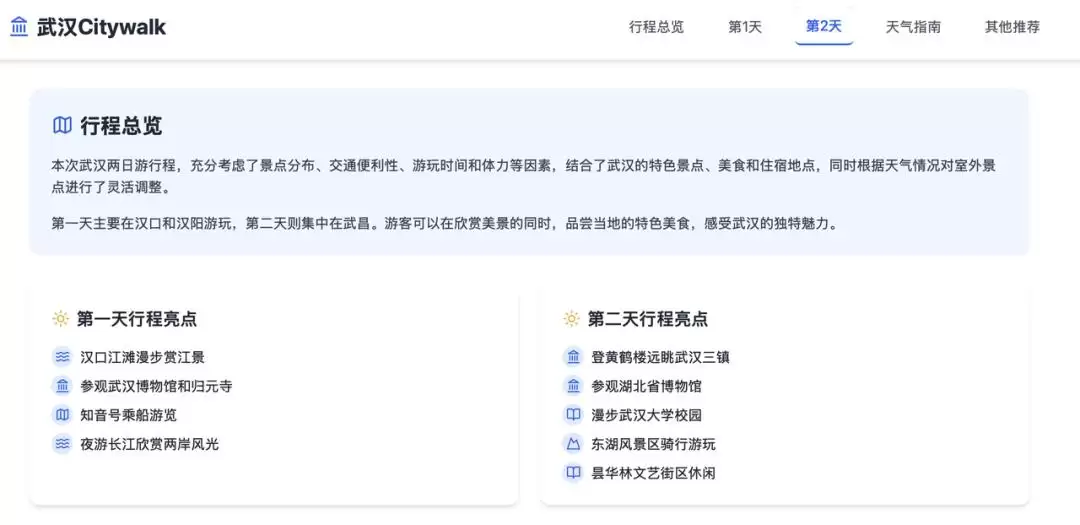Open the 其他推荐 tab

pyautogui.click(x=1012, y=28)
